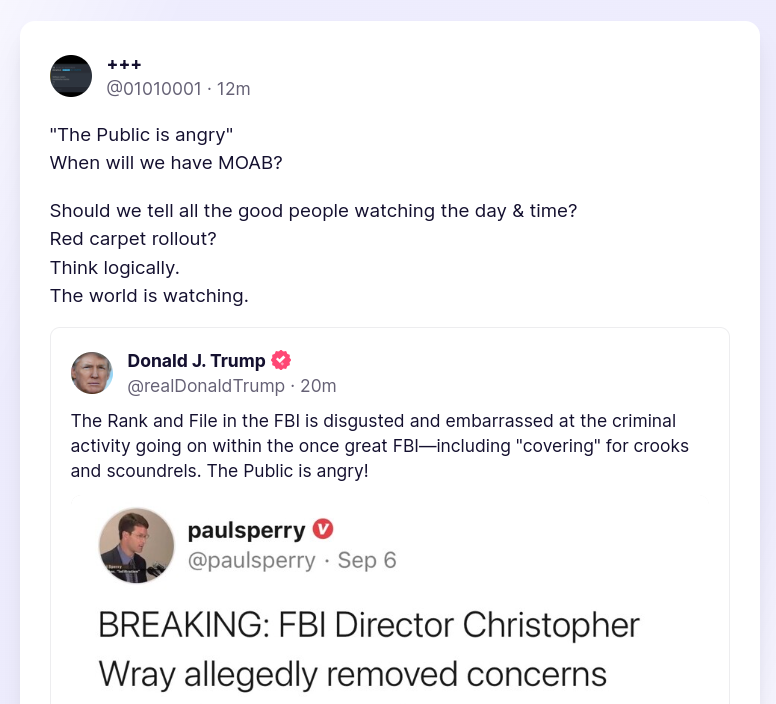The height and width of the screenshot is (704, 776).
Task: Click the @paulsperry handle
Action: (x=252, y=560)
